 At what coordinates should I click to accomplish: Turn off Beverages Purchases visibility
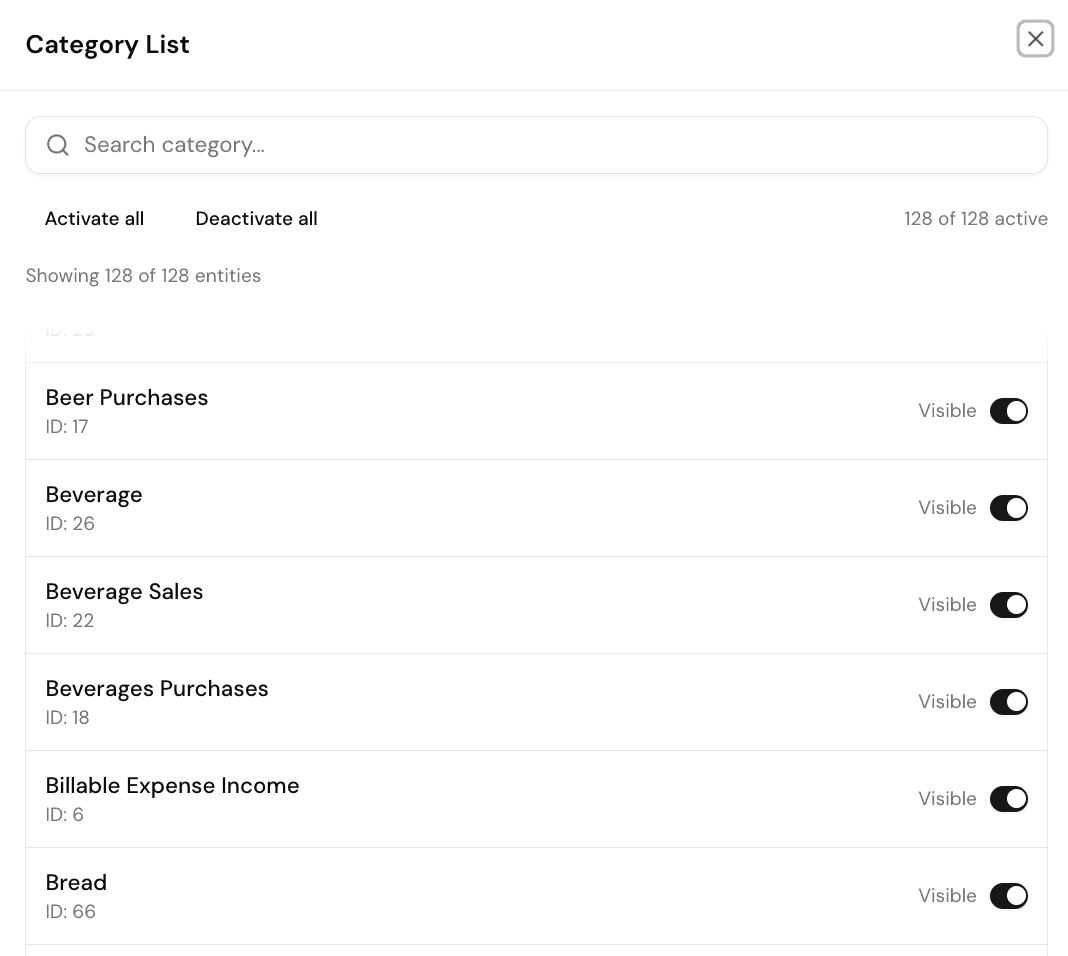[1009, 702]
